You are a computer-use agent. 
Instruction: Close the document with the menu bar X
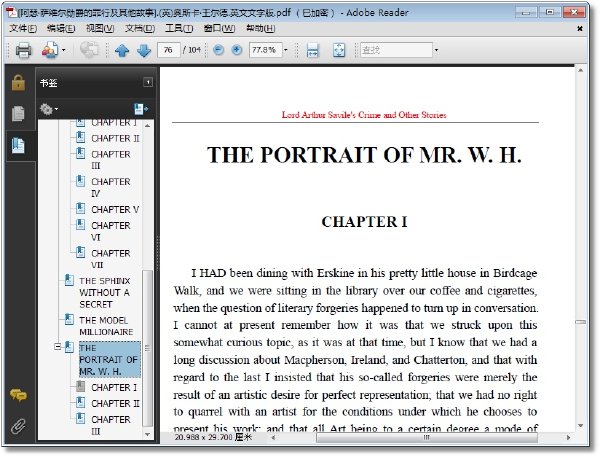click(580, 28)
